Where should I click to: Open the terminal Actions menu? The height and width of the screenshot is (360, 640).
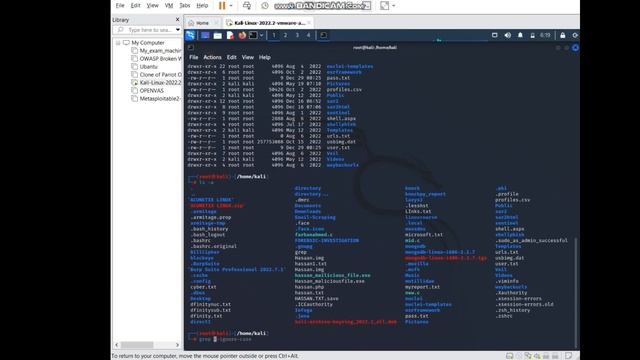[x=212, y=57]
